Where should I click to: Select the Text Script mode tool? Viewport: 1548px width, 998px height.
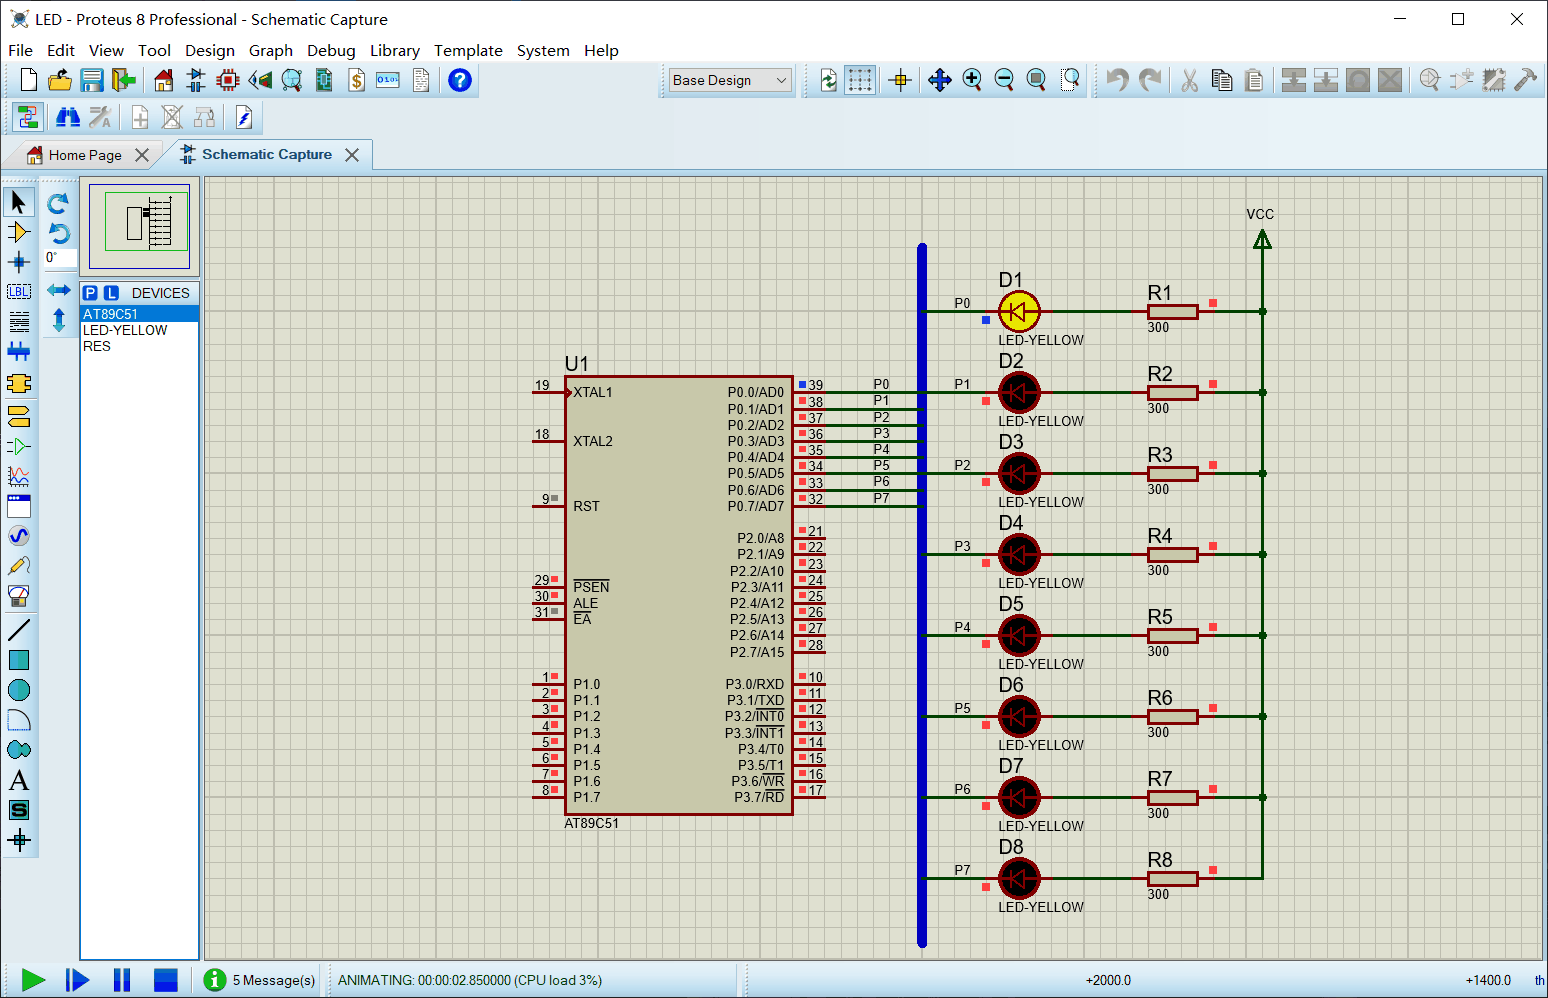[x=18, y=322]
